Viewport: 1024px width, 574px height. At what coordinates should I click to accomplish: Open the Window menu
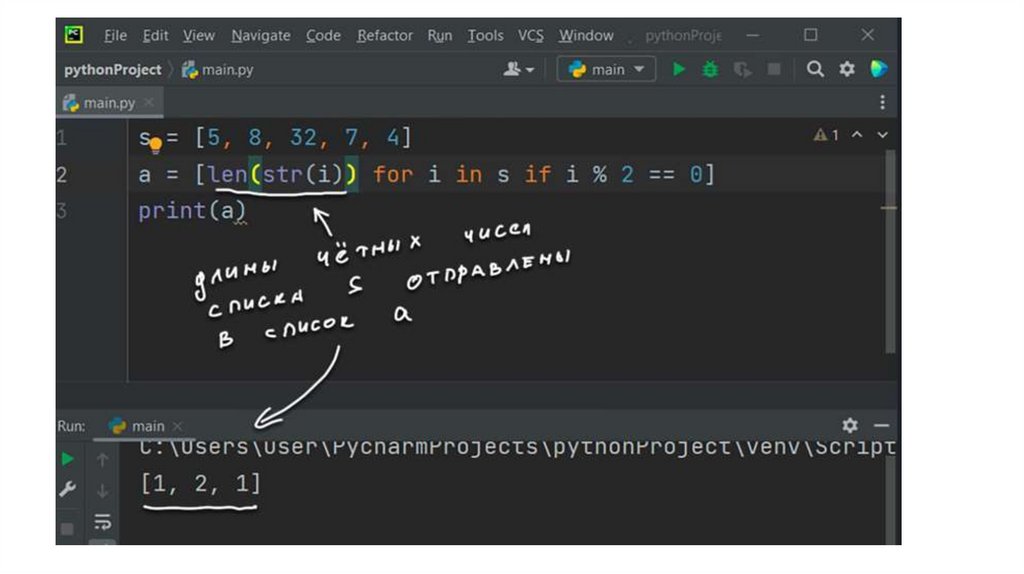pyautogui.click(x=586, y=35)
